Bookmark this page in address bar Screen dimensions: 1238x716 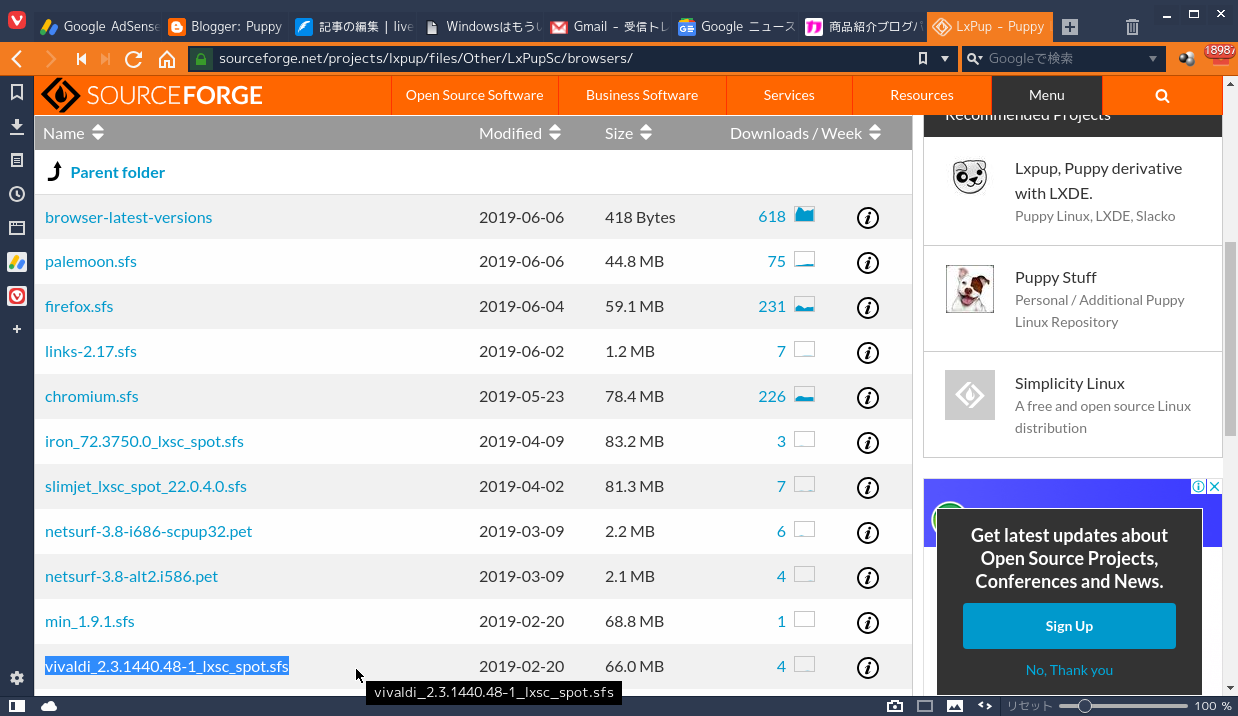[923, 59]
